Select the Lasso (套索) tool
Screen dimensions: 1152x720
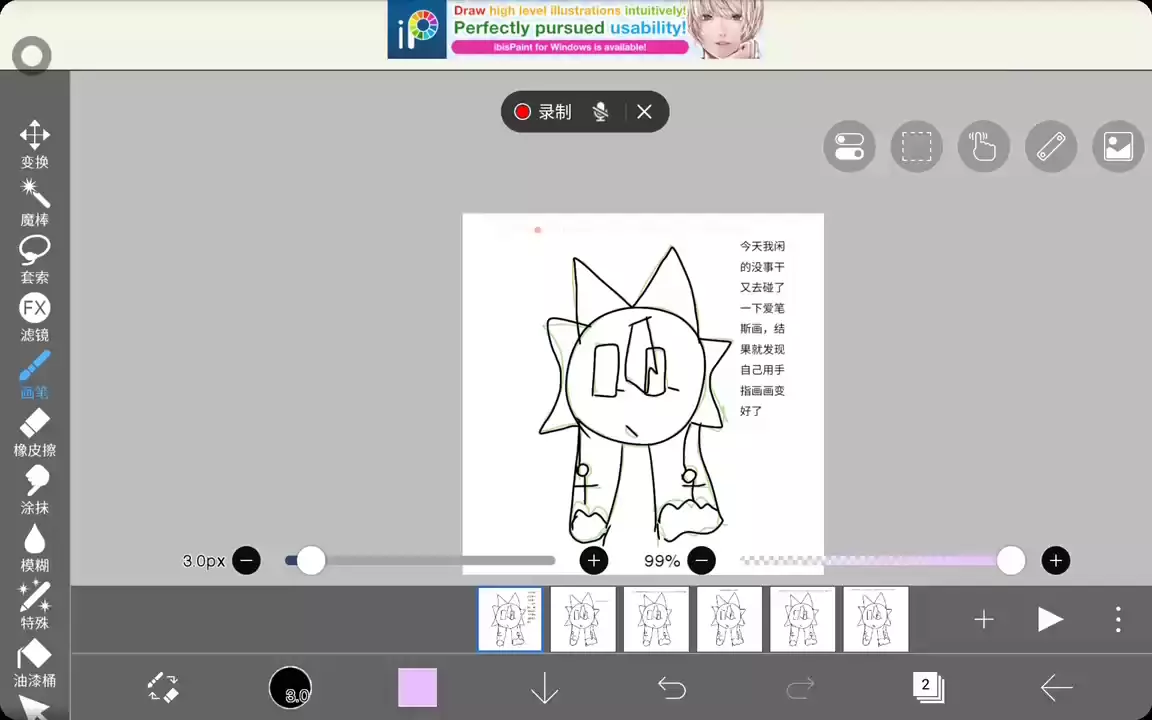34,258
